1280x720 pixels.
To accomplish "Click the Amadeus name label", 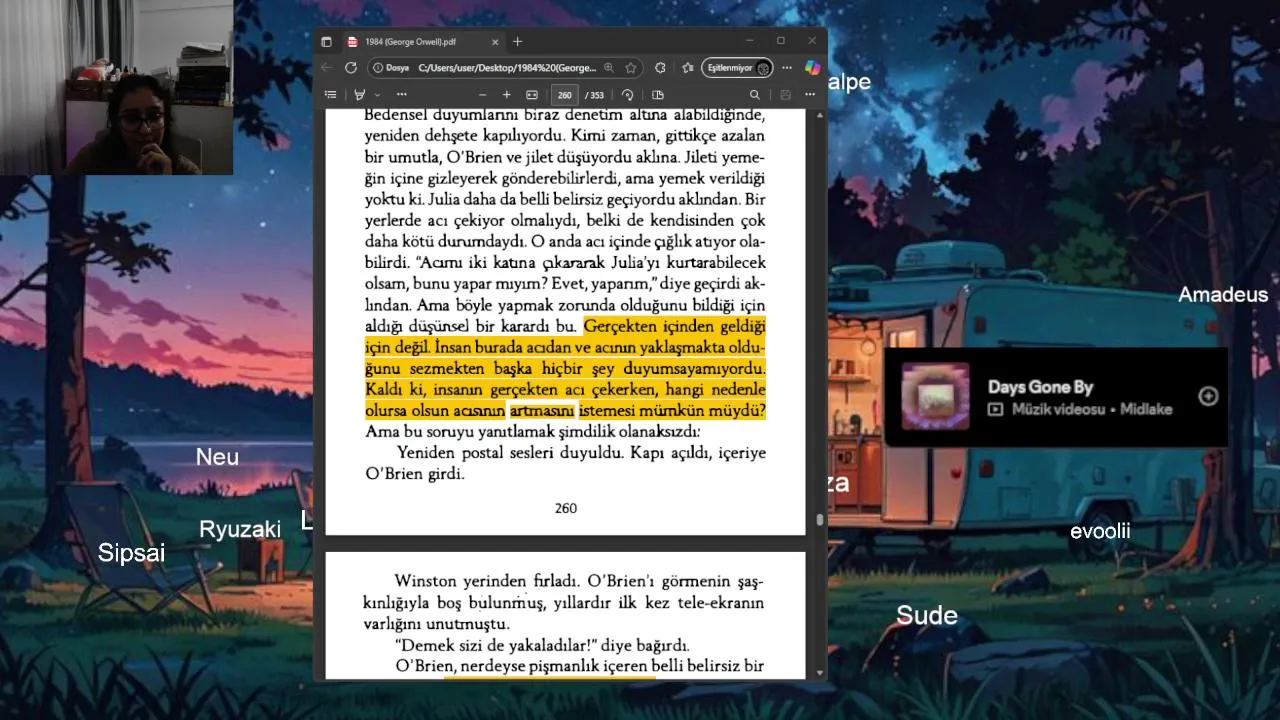I will (x=1222, y=294).
